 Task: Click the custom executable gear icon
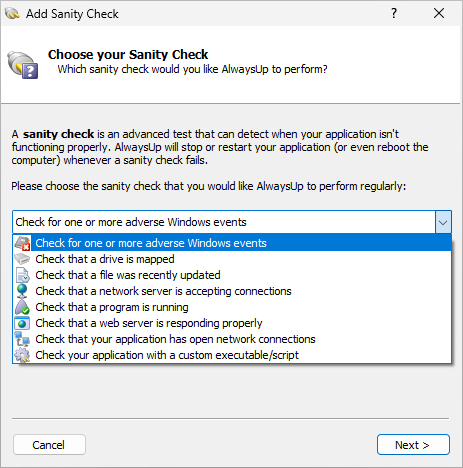click(x=22, y=355)
